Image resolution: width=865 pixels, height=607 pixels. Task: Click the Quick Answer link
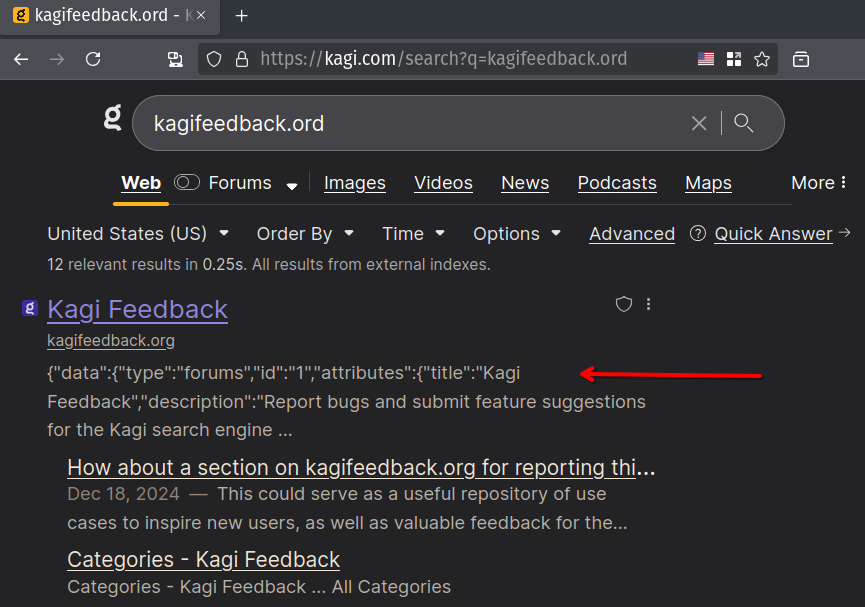773,234
